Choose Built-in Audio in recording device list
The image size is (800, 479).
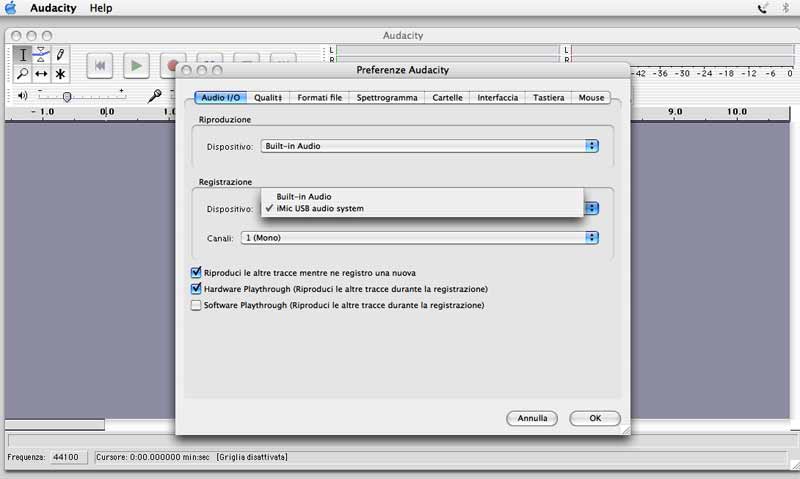coord(421,196)
